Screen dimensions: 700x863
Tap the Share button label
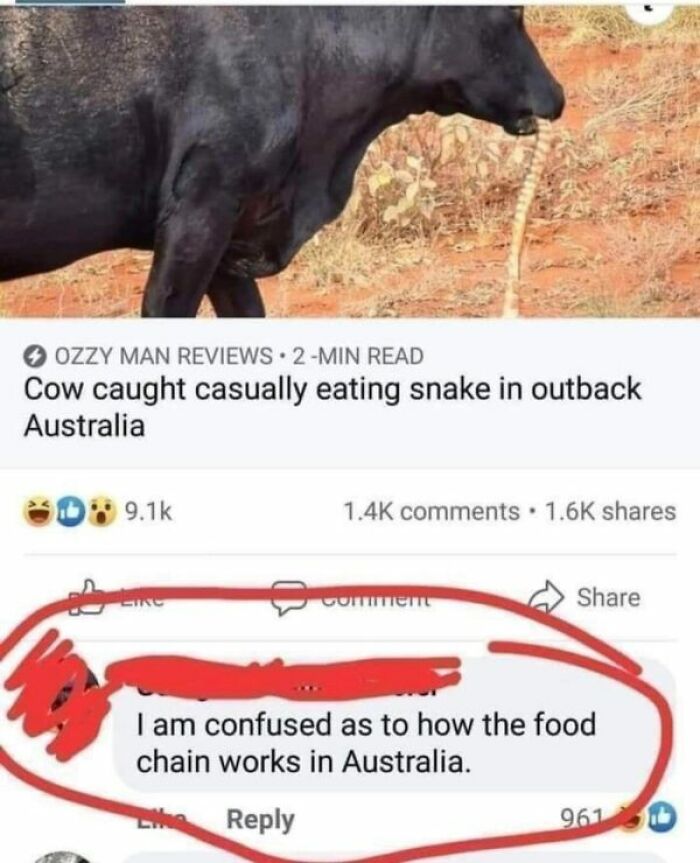point(609,597)
